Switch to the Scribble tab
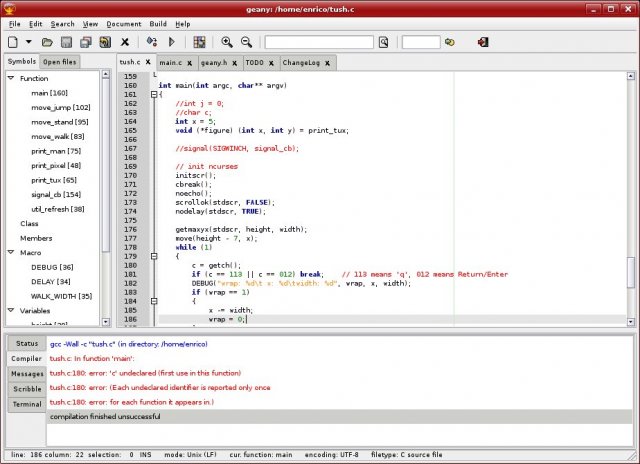The image size is (640, 464). [27, 389]
